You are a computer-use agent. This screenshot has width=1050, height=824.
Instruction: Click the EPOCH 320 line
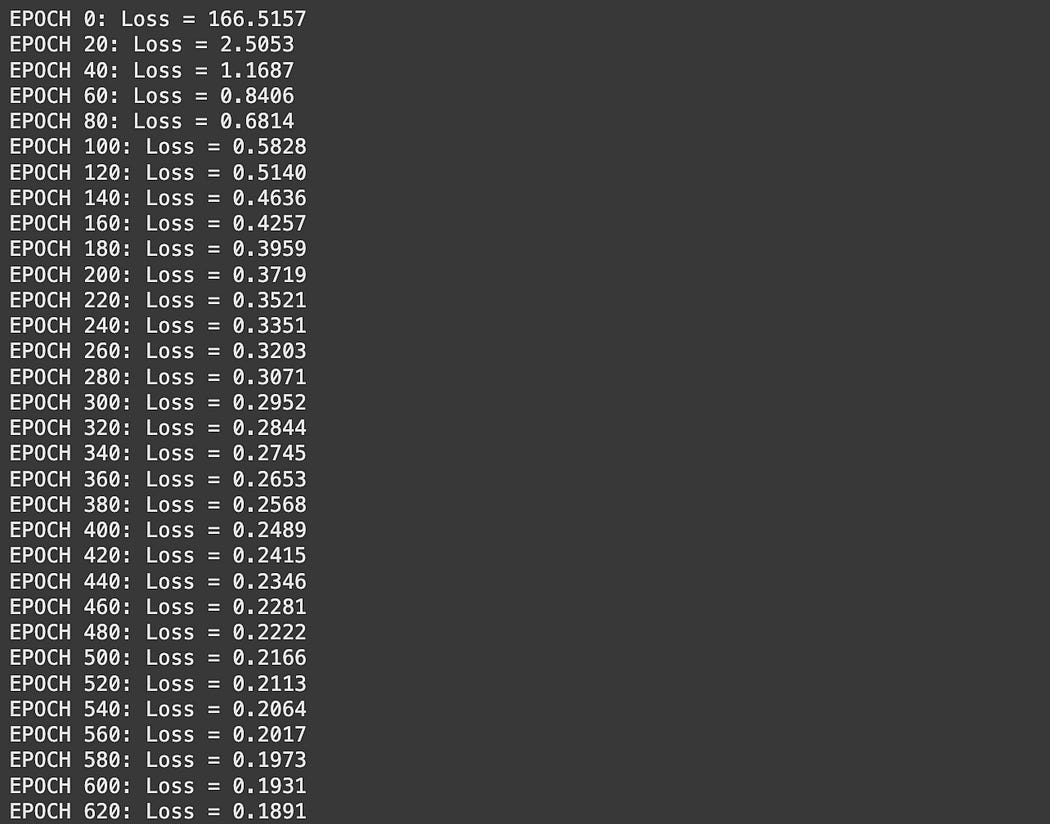pyautogui.click(x=158, y=428)
